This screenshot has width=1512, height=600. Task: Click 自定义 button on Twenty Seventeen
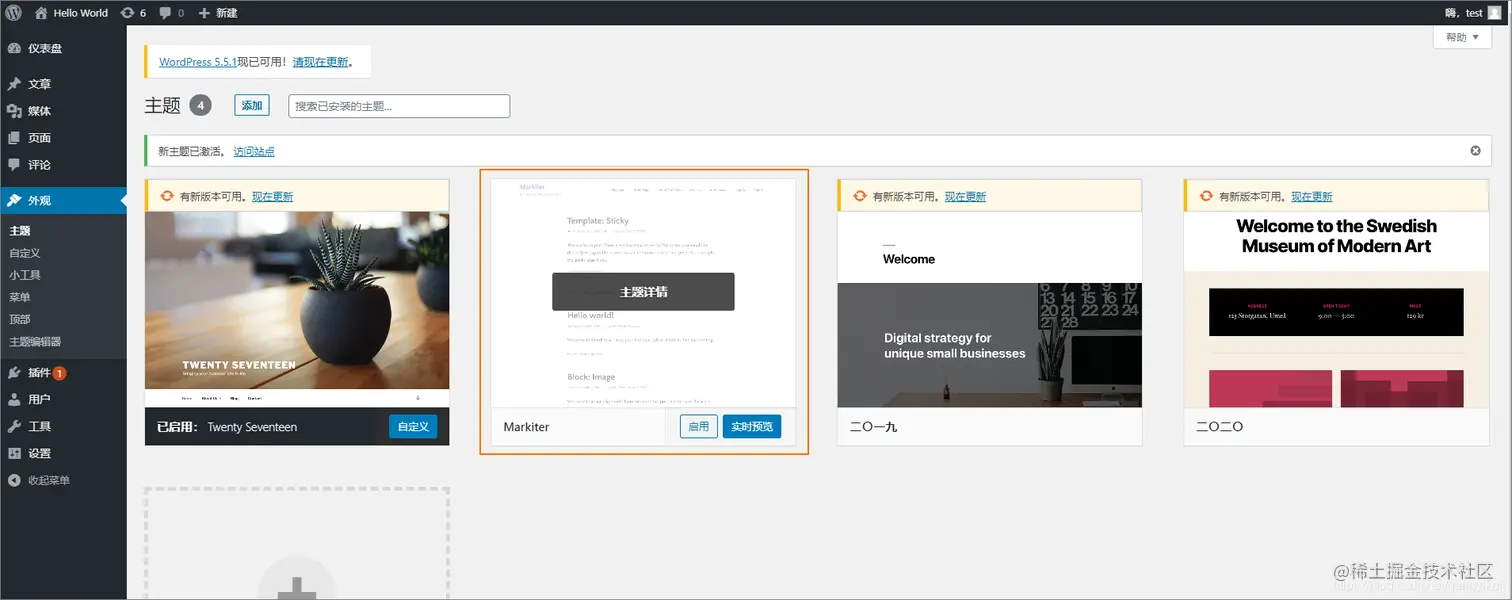[413, 427]
